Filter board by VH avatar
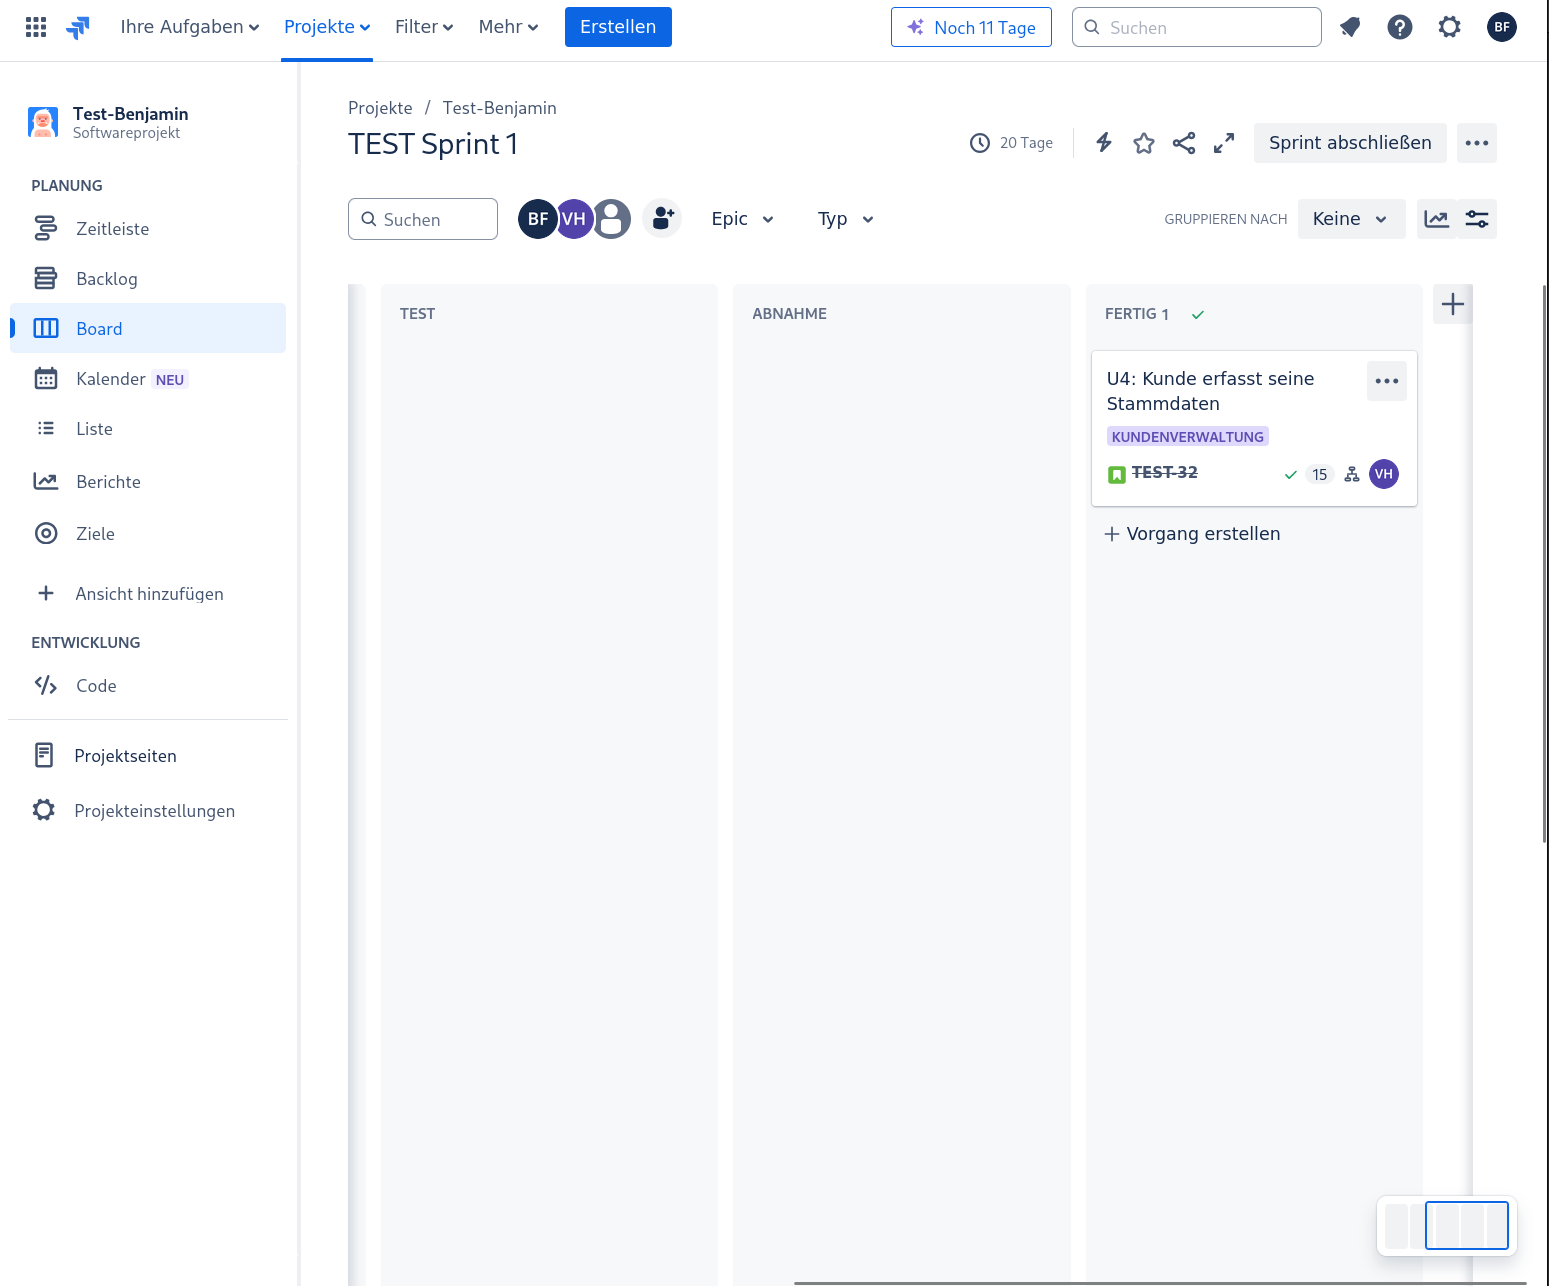The width and height of the screenshot is (1549, 1286). [x=575, y=219]
